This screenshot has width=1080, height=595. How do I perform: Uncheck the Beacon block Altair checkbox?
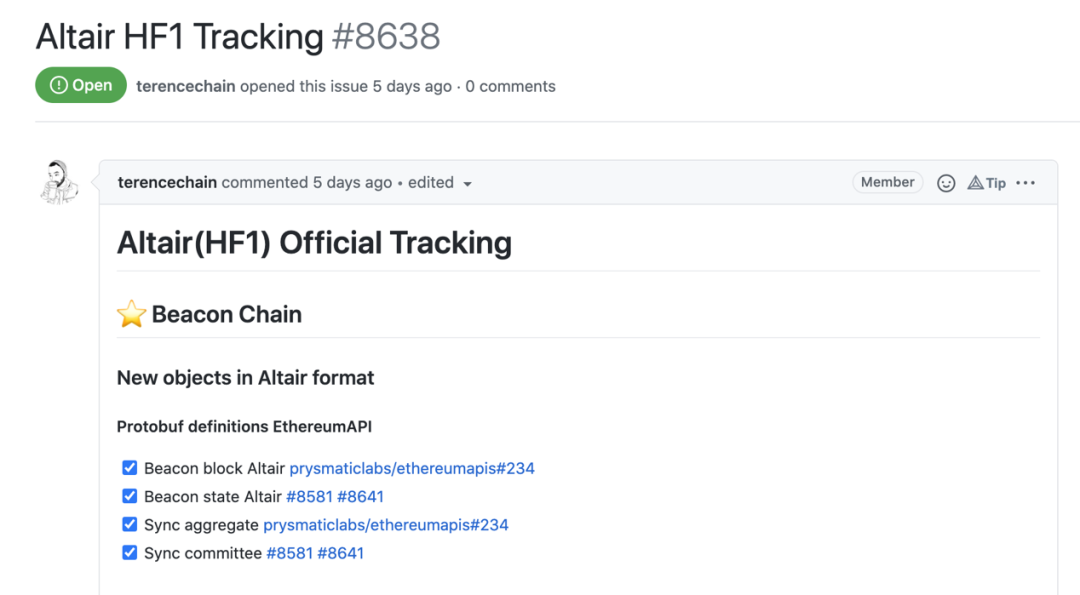[129, 468]
